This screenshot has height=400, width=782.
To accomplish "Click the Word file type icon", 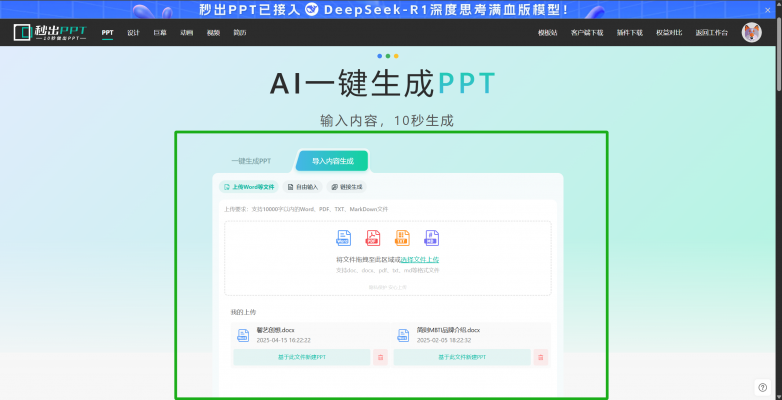I will (x=344, y=238).
